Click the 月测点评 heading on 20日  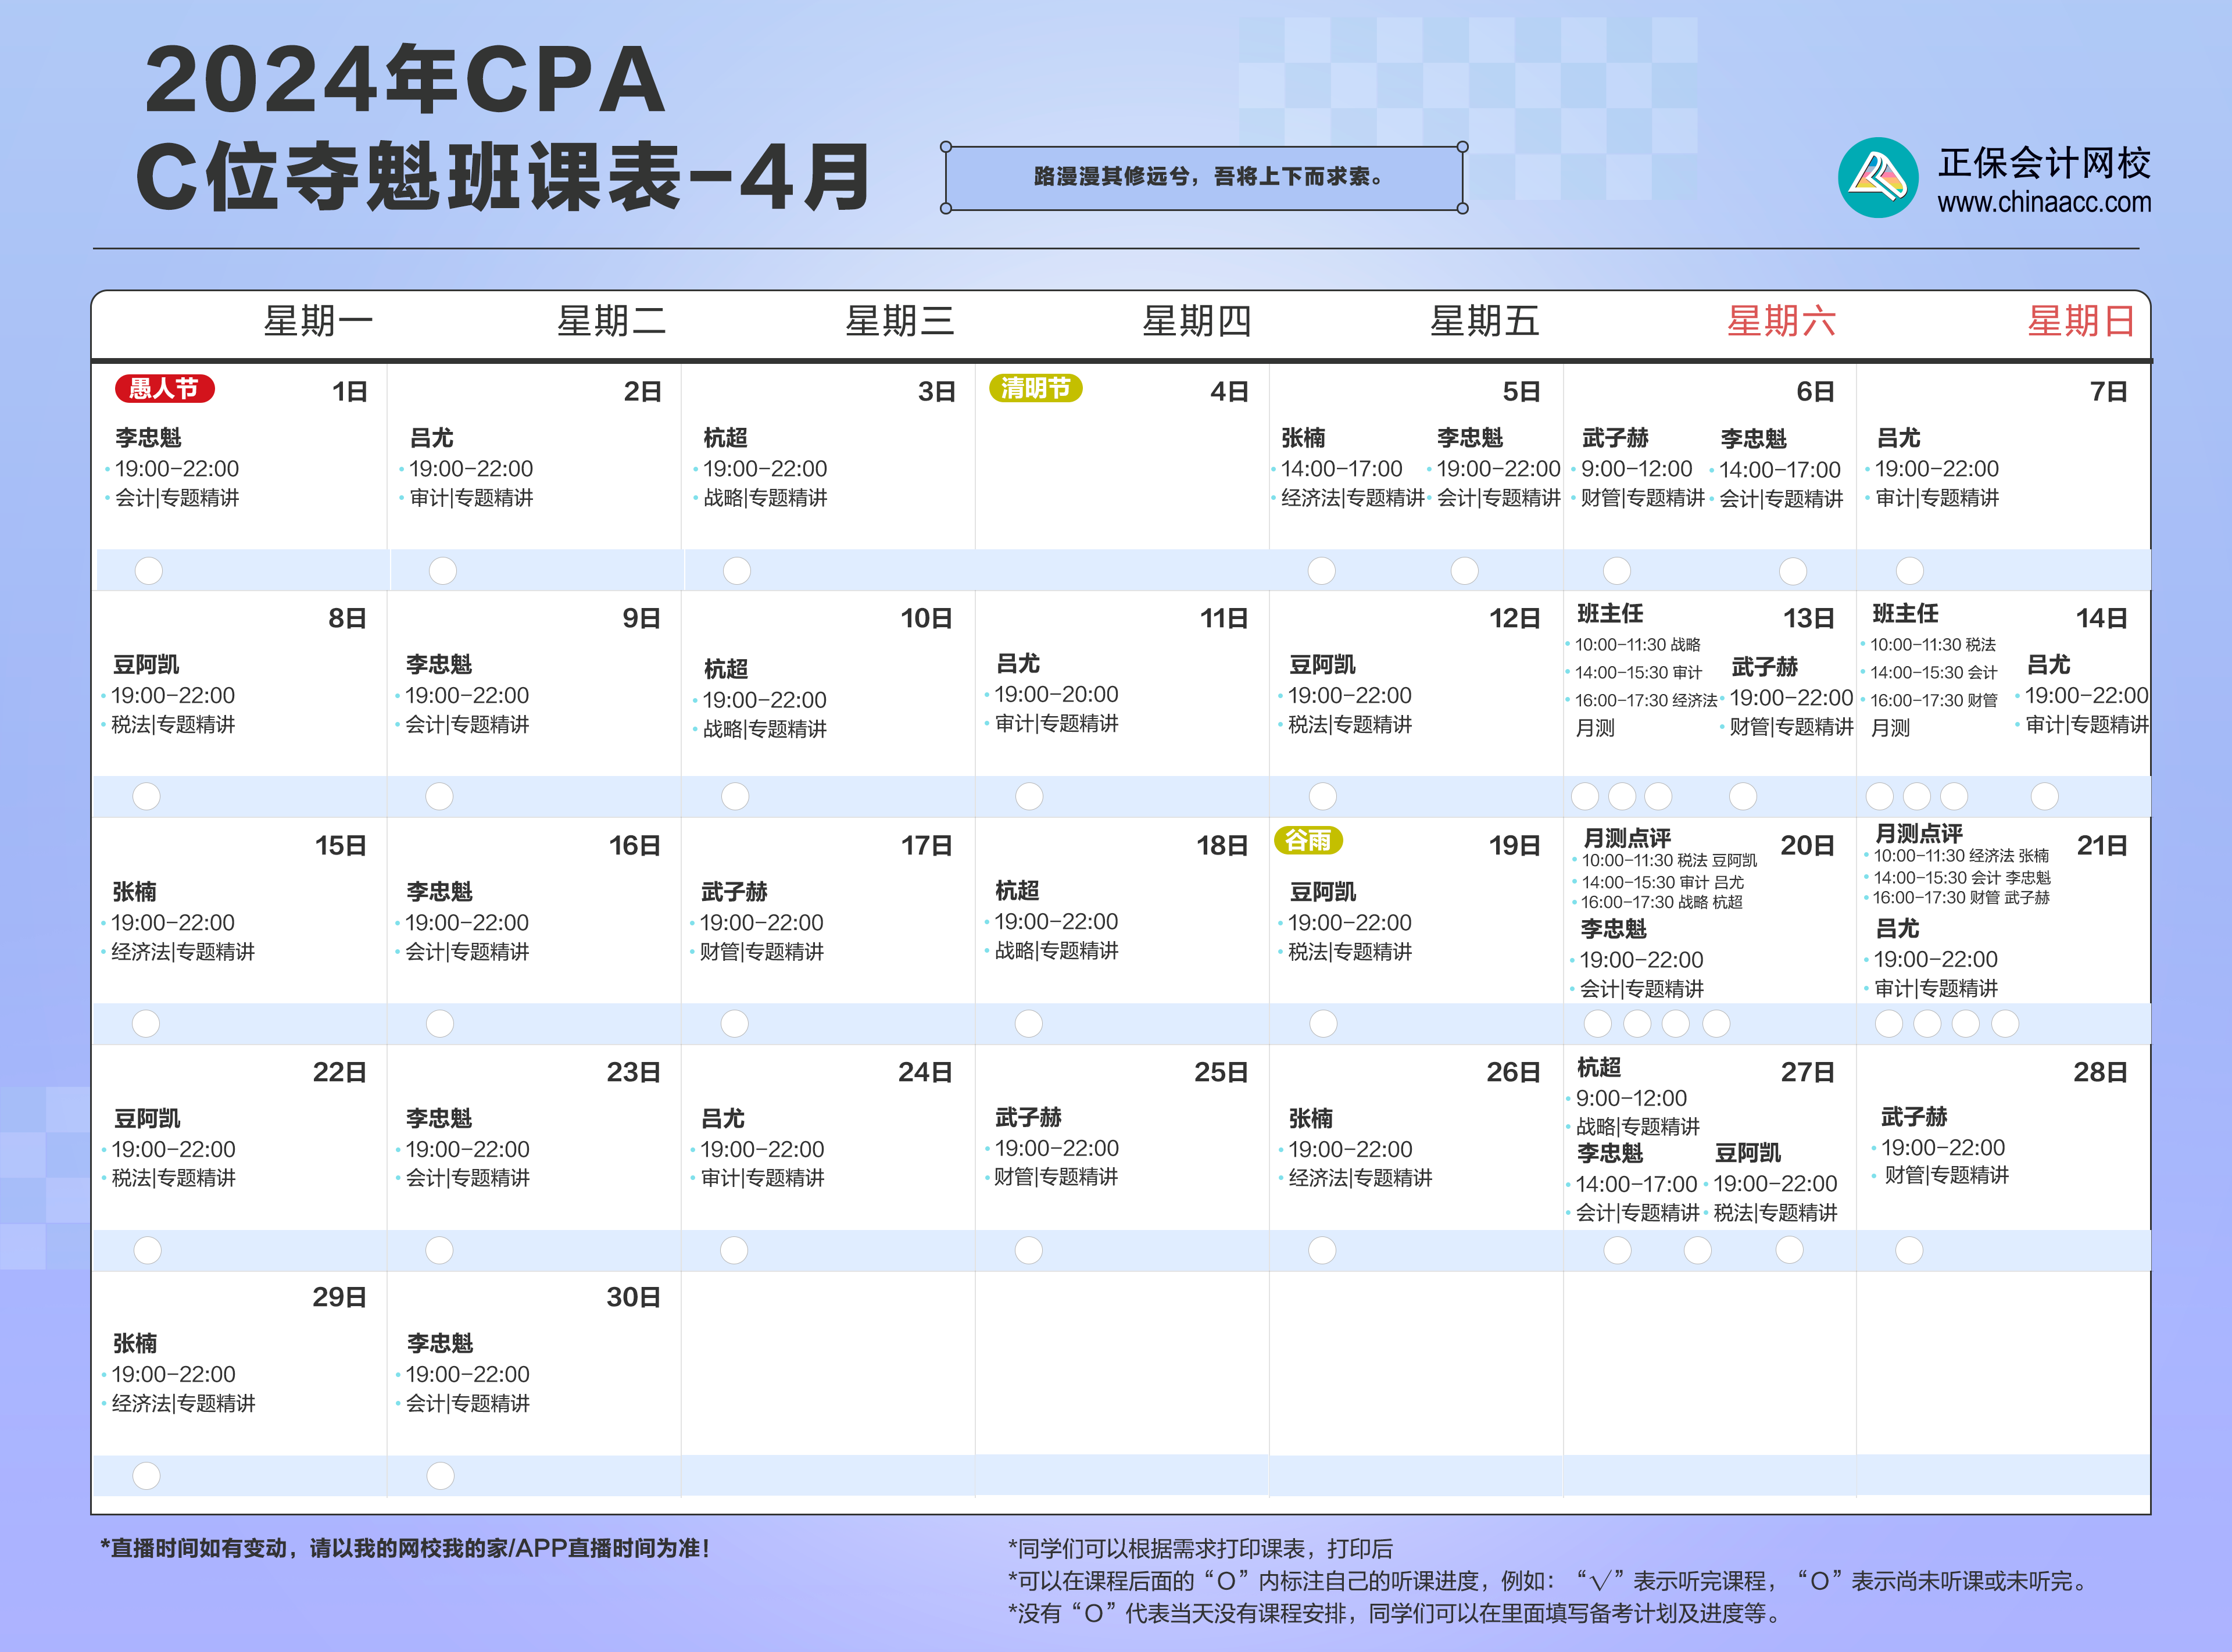(1627, 838)
